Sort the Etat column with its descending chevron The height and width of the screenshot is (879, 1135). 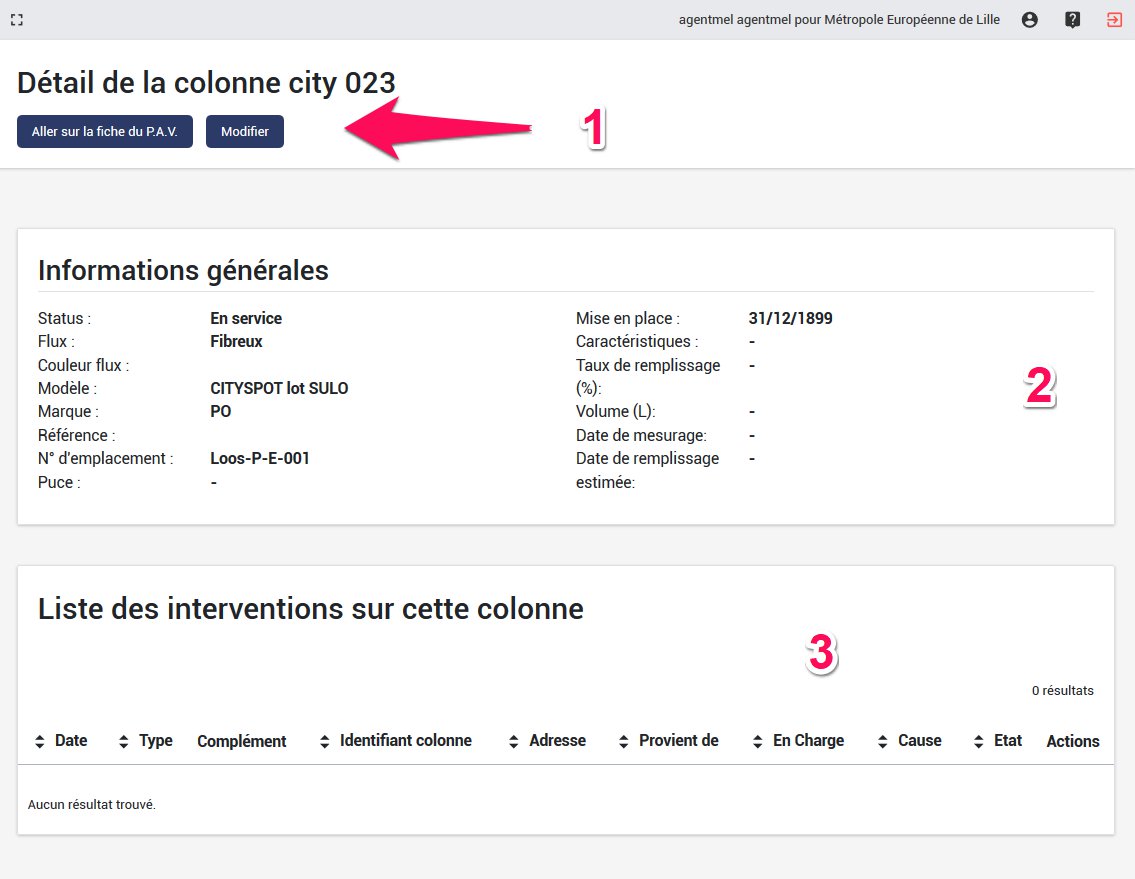[977, 744]
